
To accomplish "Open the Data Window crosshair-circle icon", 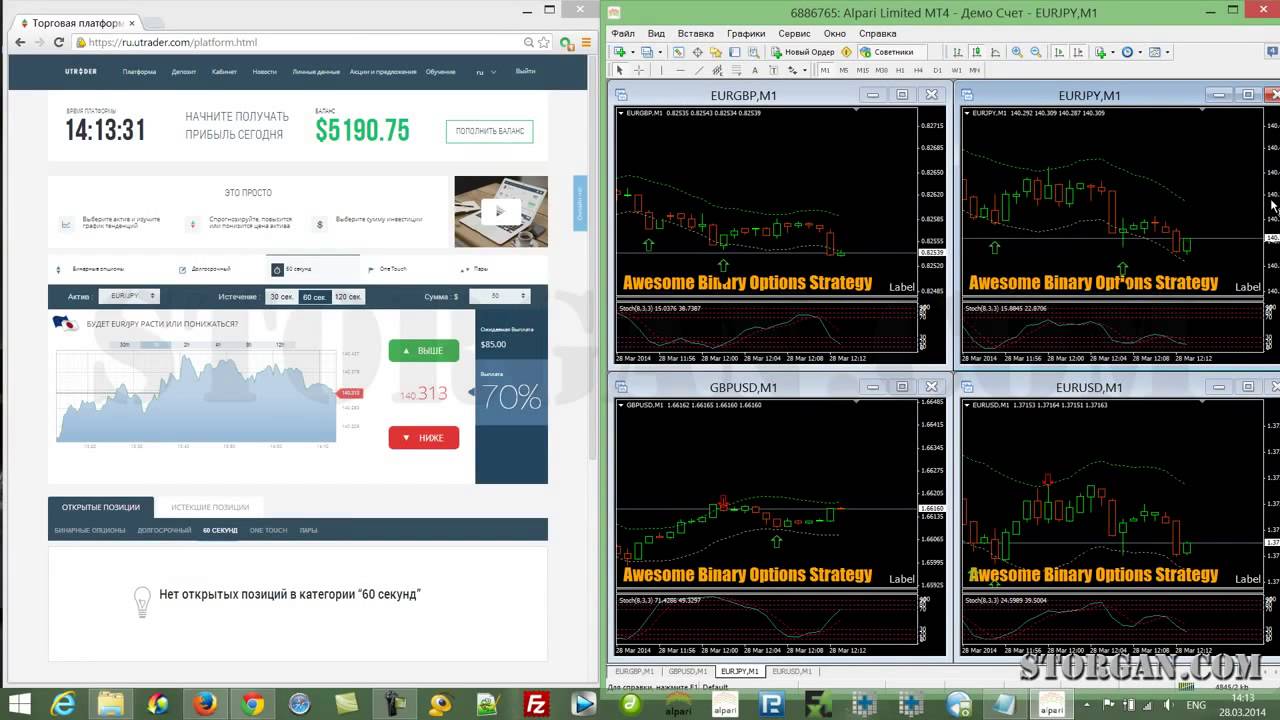I will click(698, 52).
